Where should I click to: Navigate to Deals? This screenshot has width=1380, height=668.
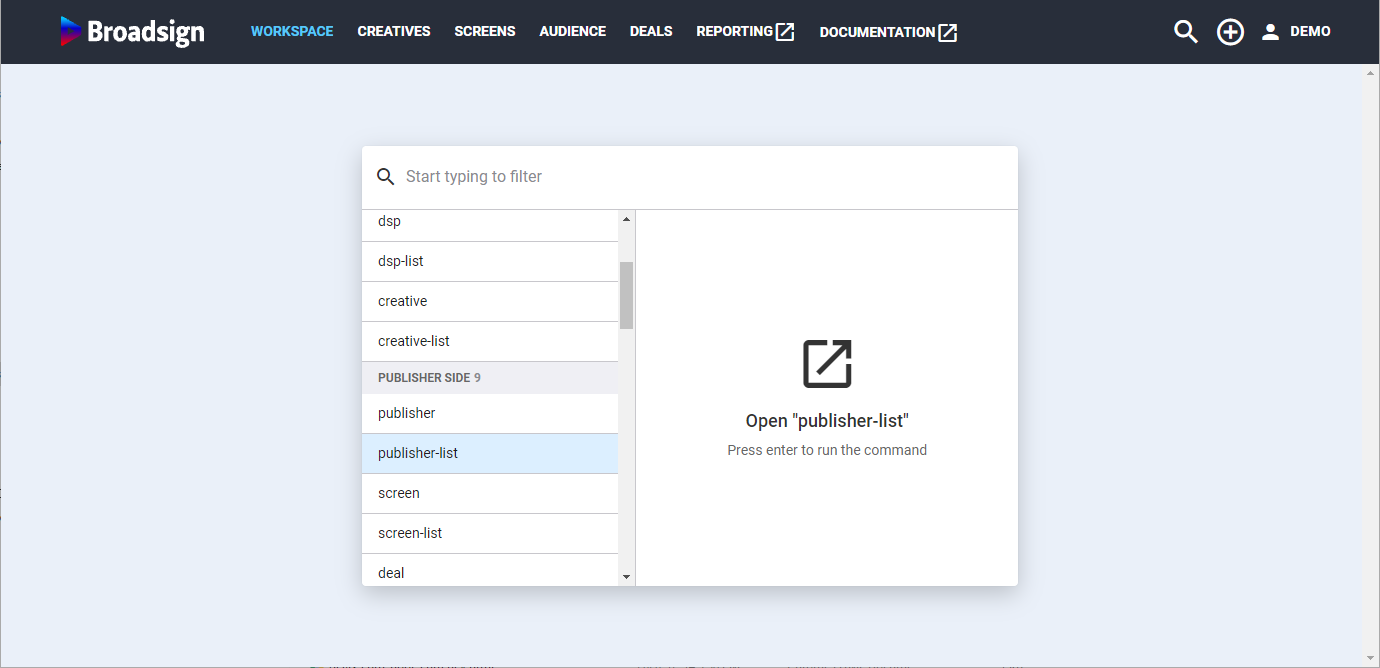[651, 32]
